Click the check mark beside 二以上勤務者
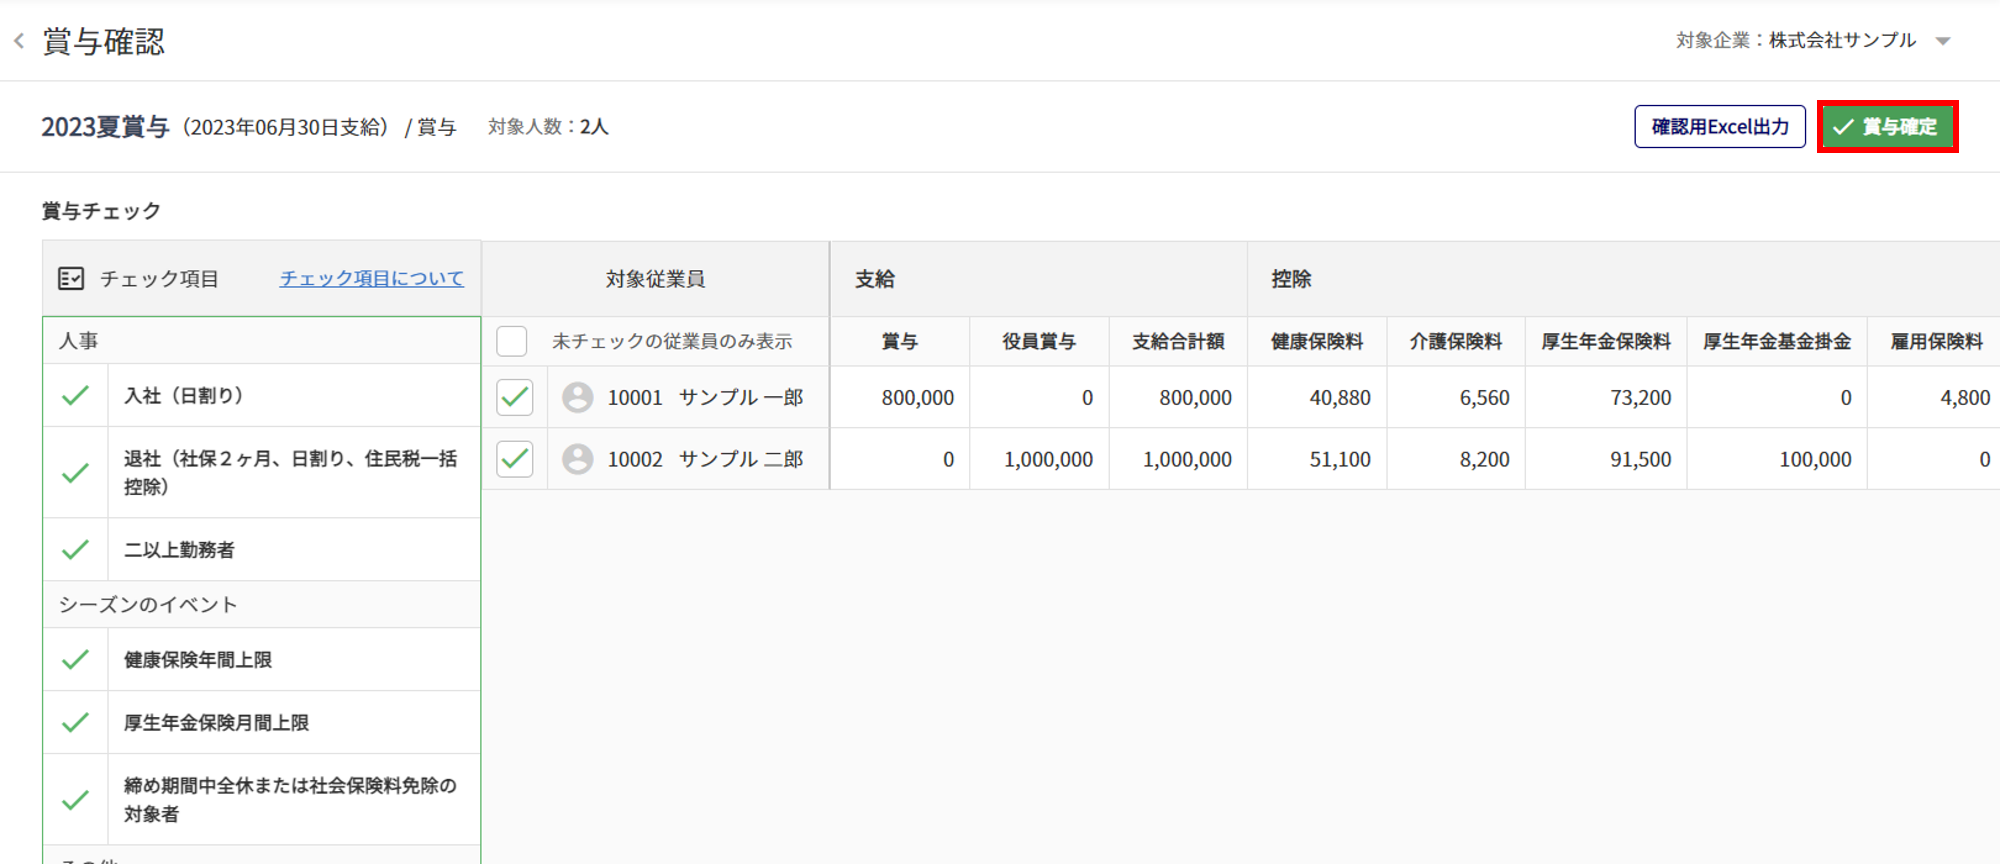2000x864 pixels. point(76,549)
